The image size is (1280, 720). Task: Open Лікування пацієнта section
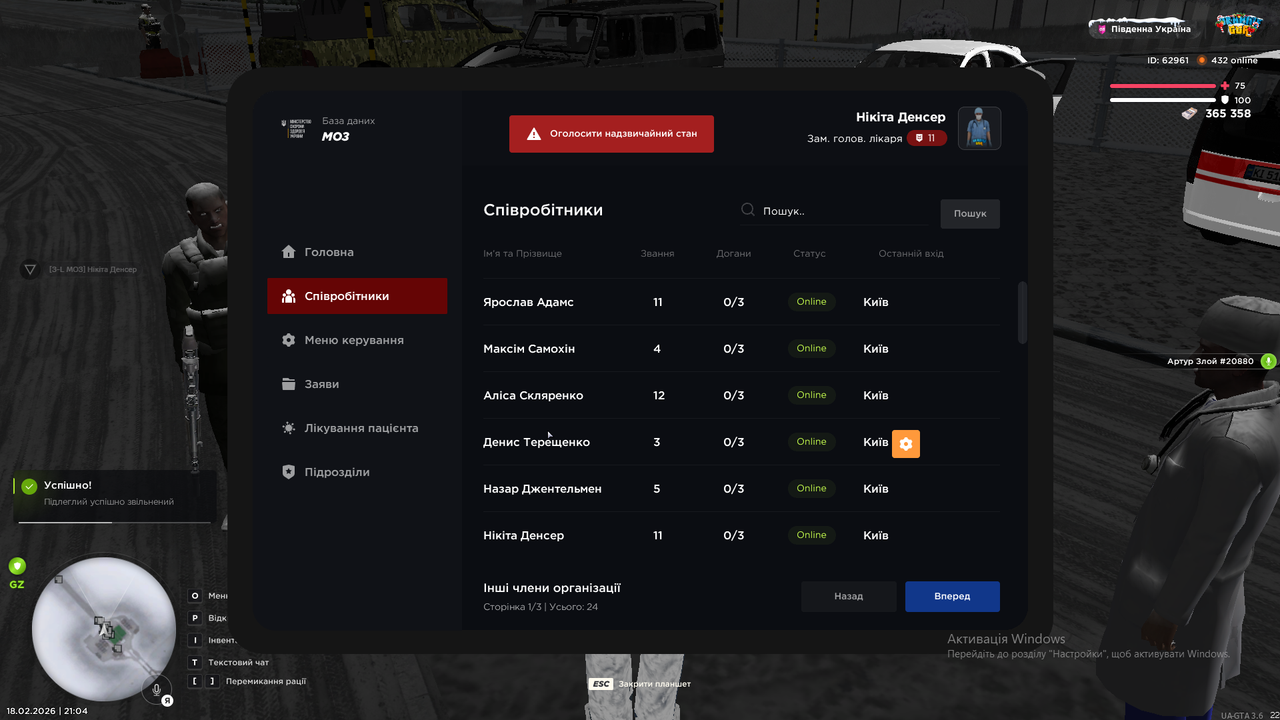(357, 428)
